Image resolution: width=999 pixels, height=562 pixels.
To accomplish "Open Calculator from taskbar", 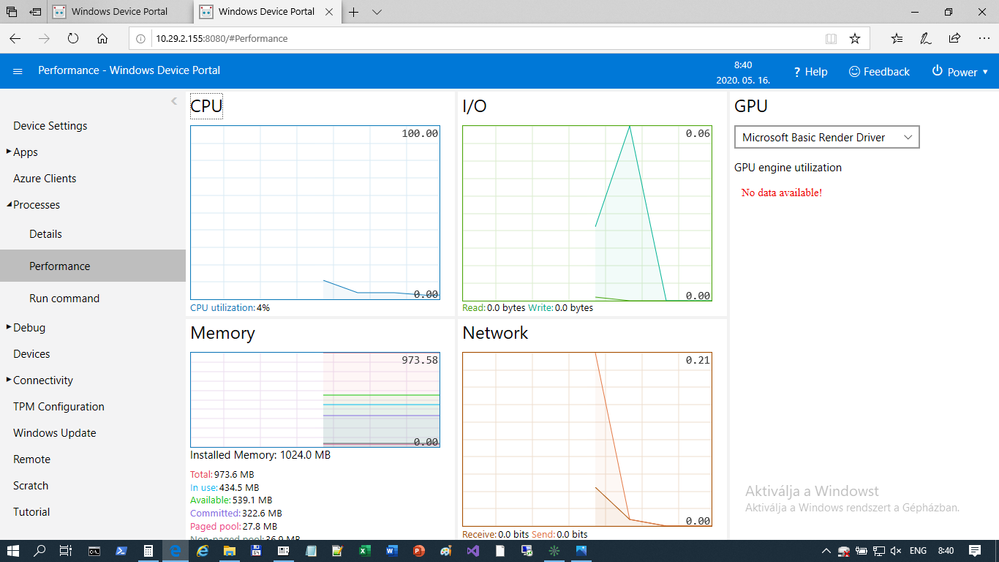I will tap(148, 551).
